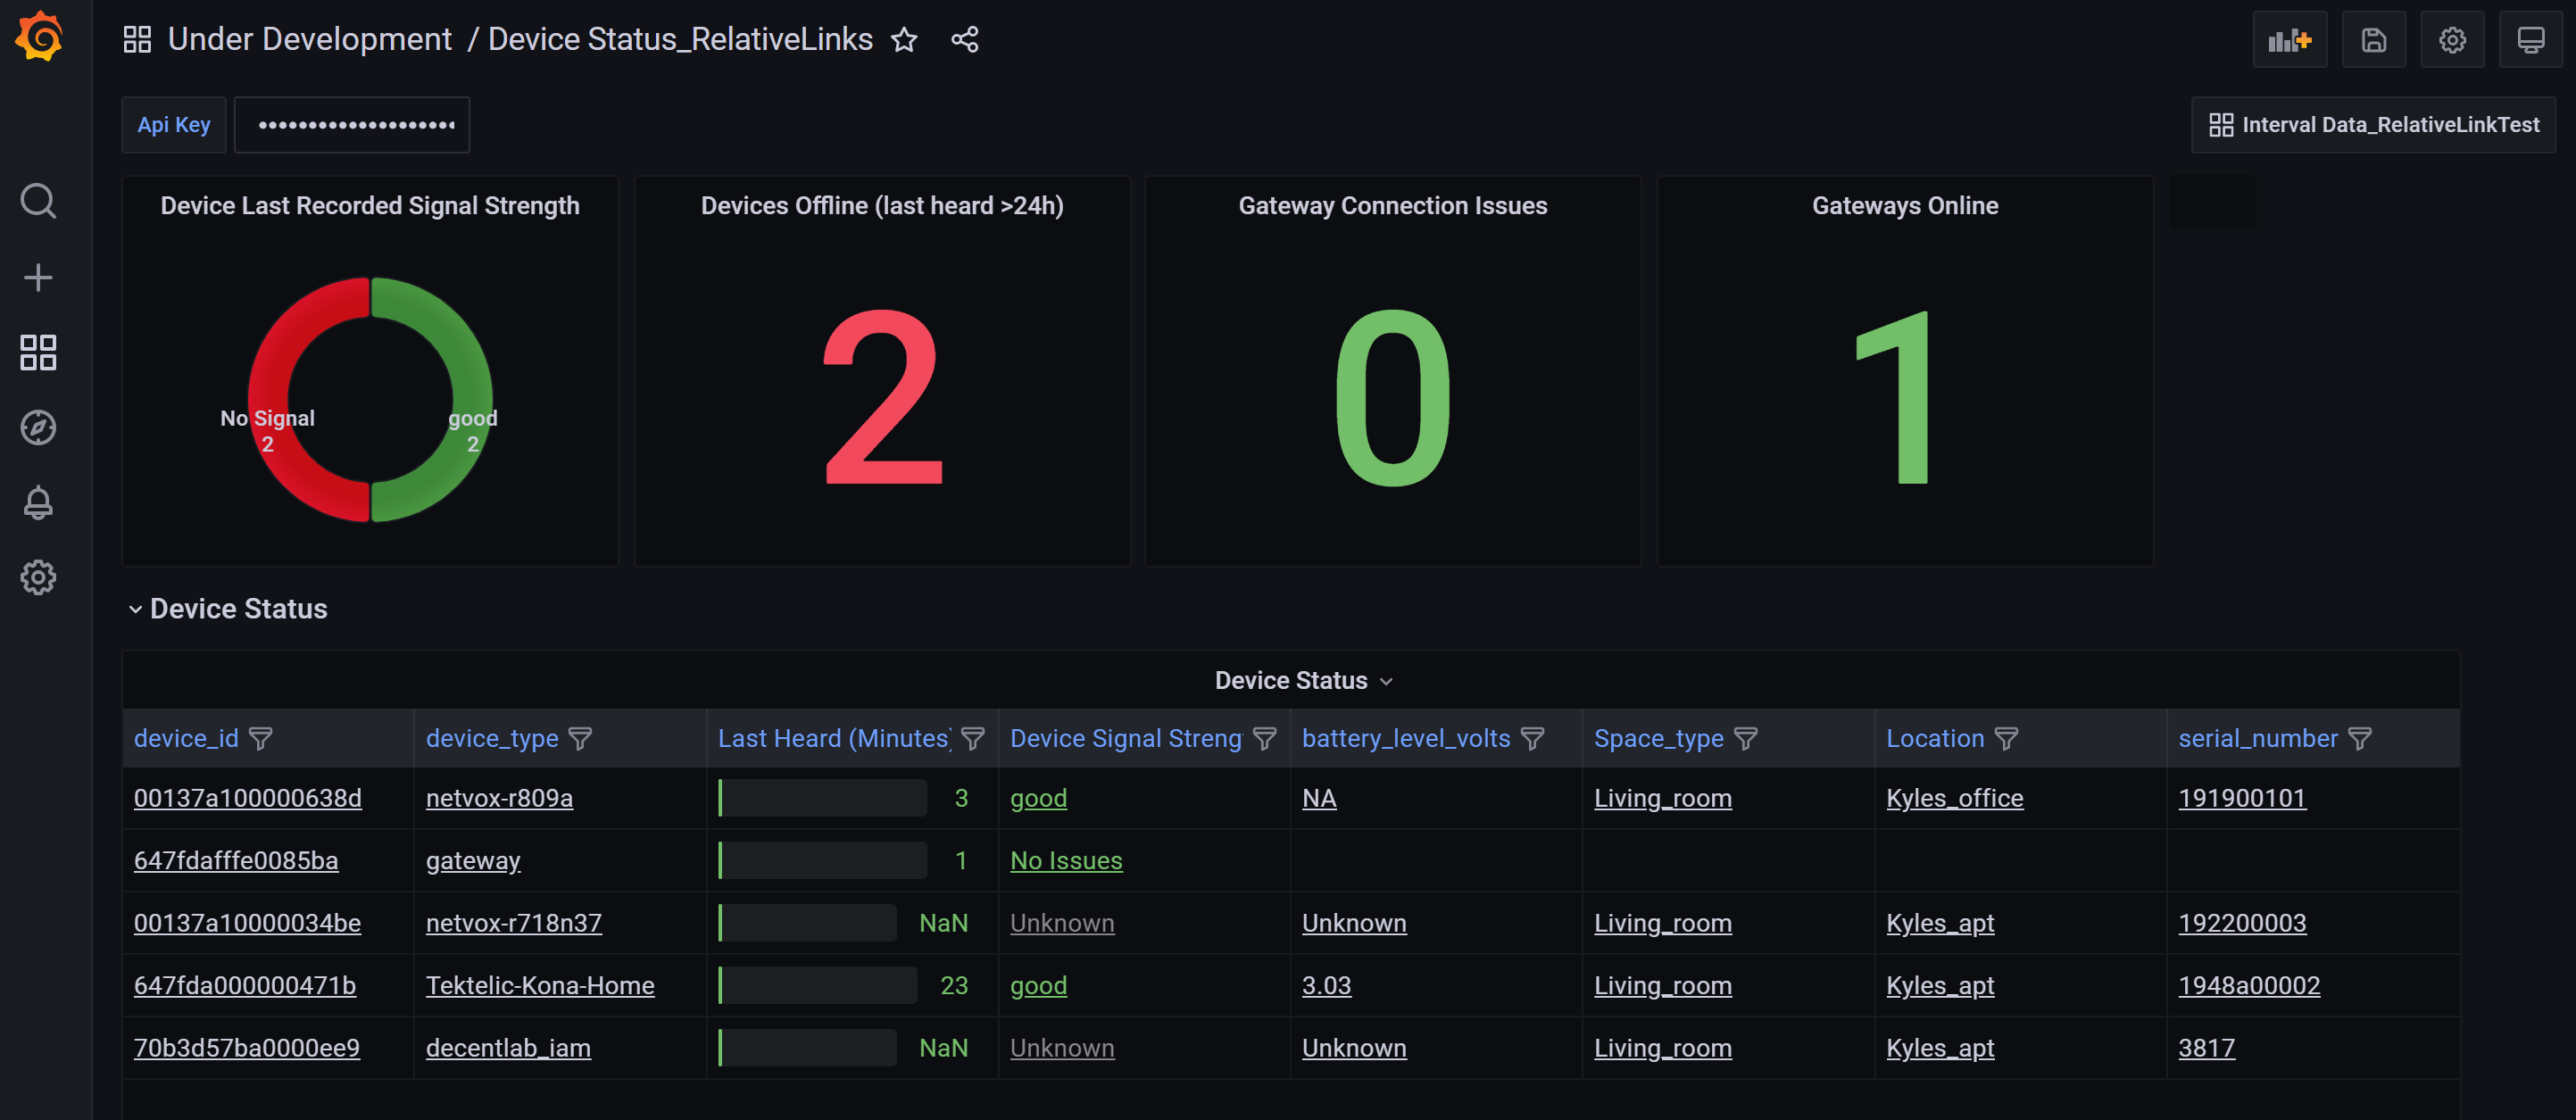The width and height of the screenshot is (2576, 1120).
Task: Click the Grafana logo home icon
Action: pyautogui.click(x=40, y=38)
